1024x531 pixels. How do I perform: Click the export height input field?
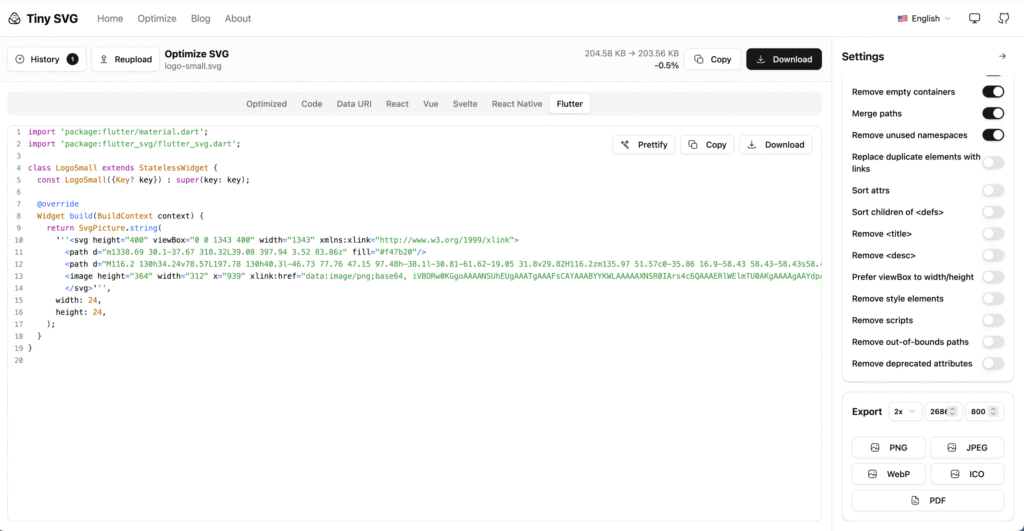tap(980, 411)
